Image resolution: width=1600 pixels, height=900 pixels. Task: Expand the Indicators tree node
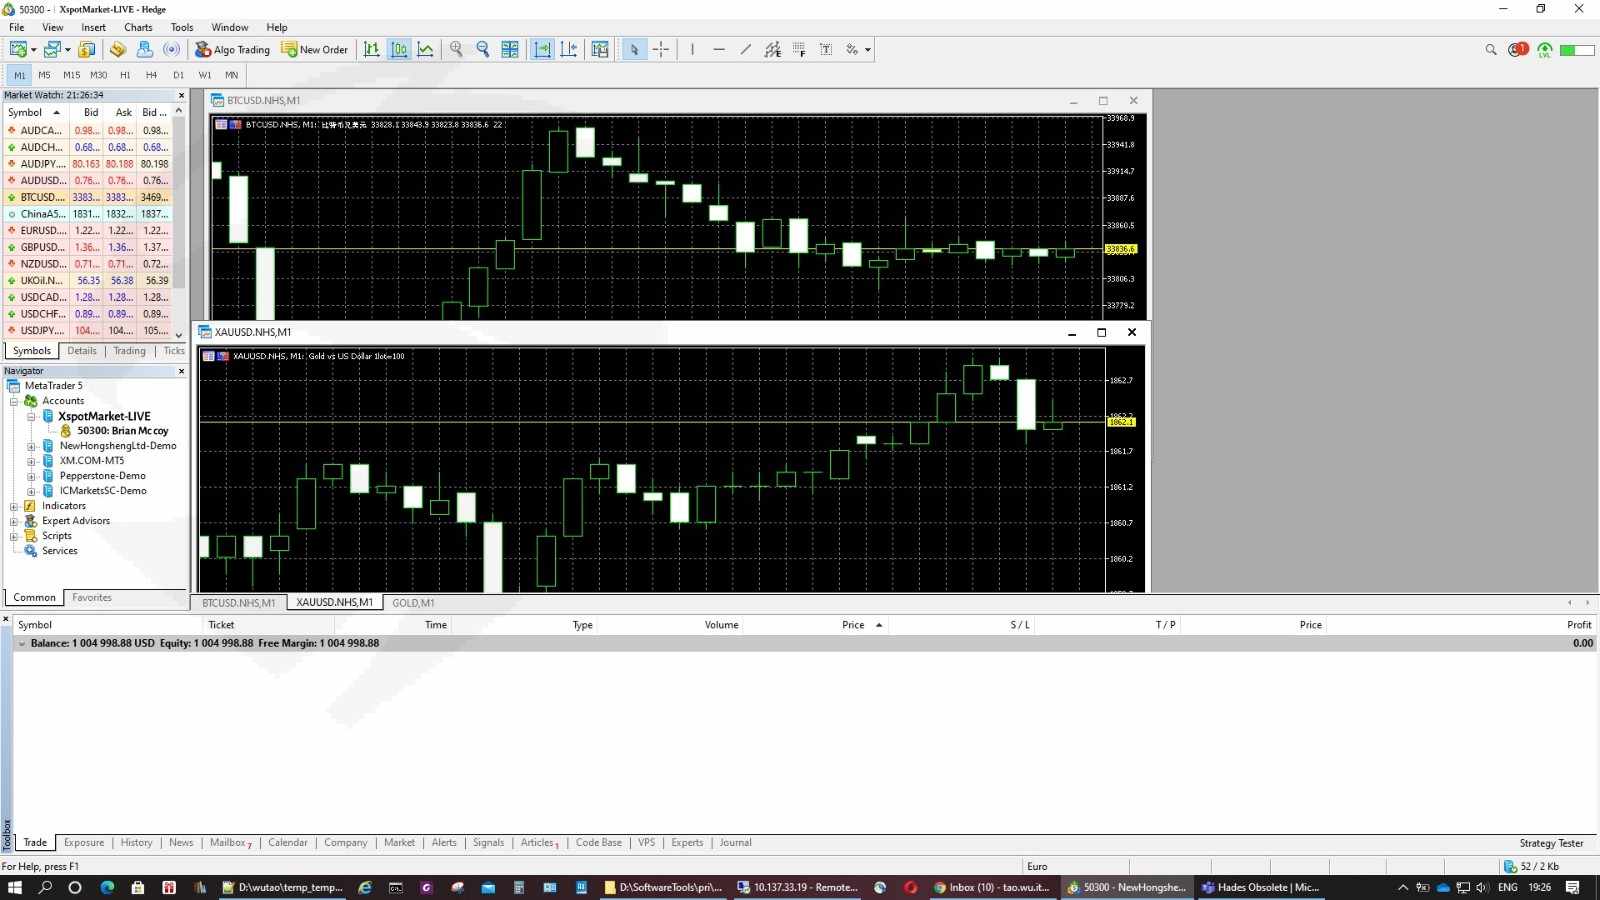(14, 506)
